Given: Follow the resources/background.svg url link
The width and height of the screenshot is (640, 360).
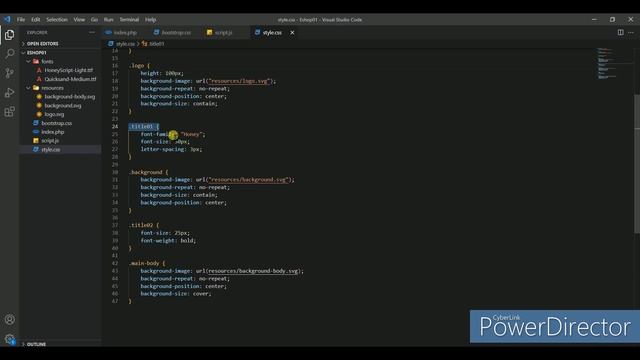Looking at the screenshot, I should pos(248,180).
